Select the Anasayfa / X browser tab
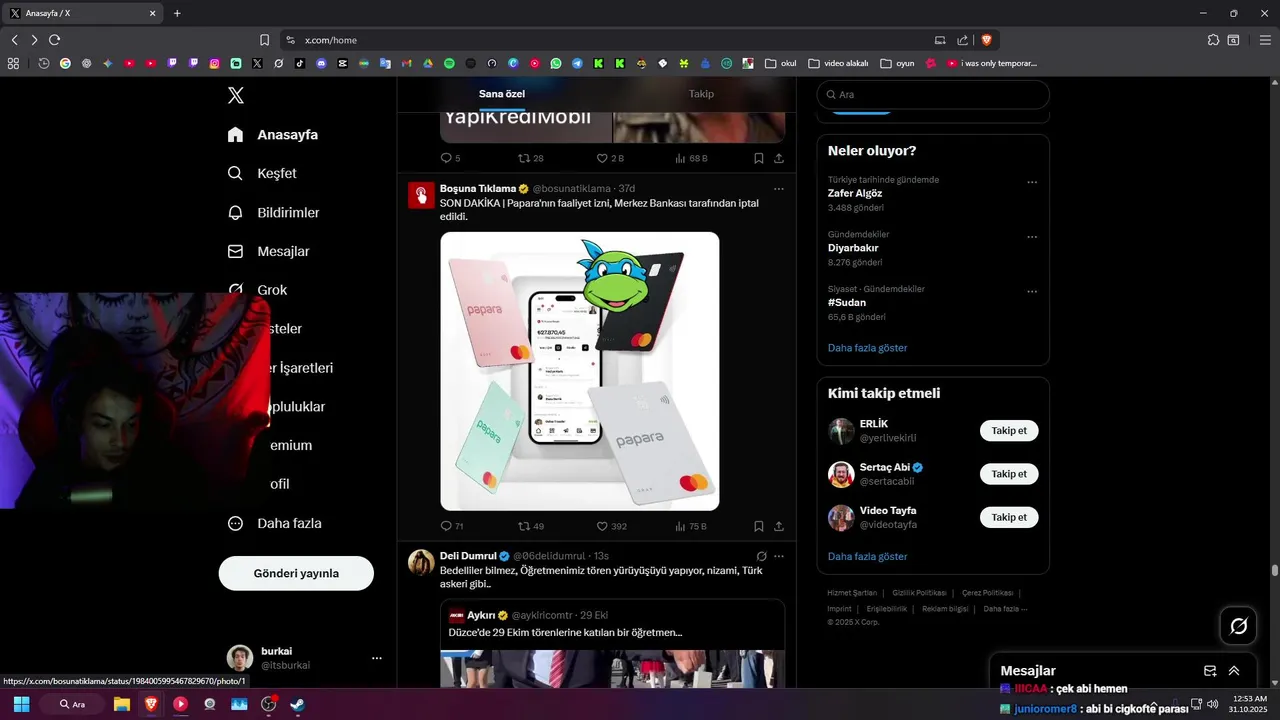1280x720 pixels. [83, 13]
